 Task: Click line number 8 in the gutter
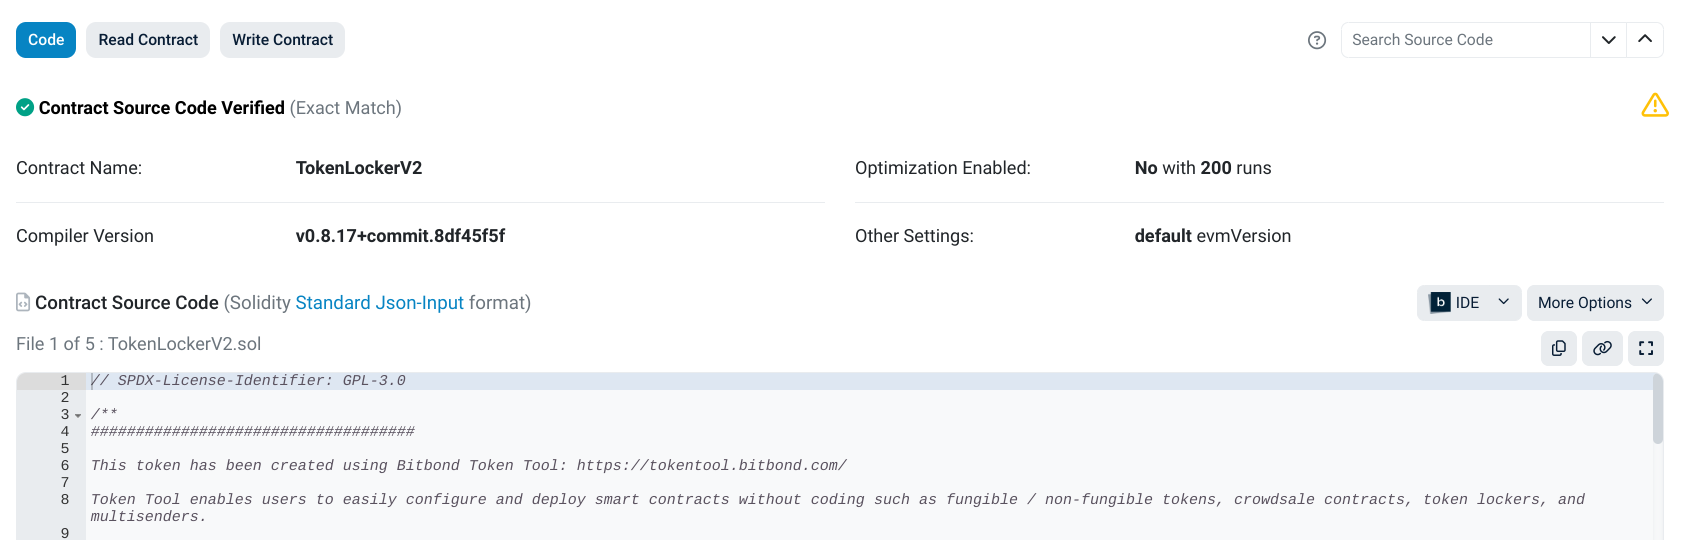pos(65,500)
